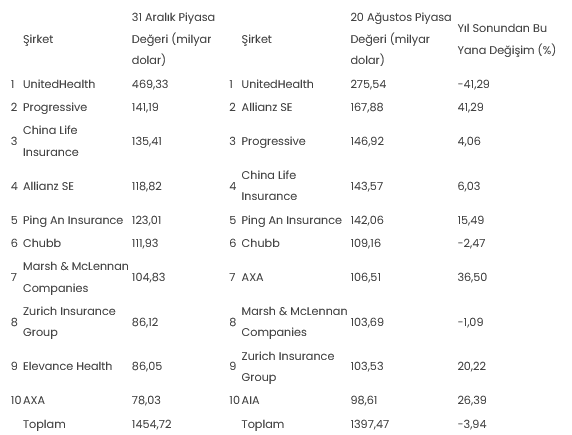Select Allianz SE in the right table
Viewport: 572px width, 435px height.
pyautogui.click(x=267, y=107)
